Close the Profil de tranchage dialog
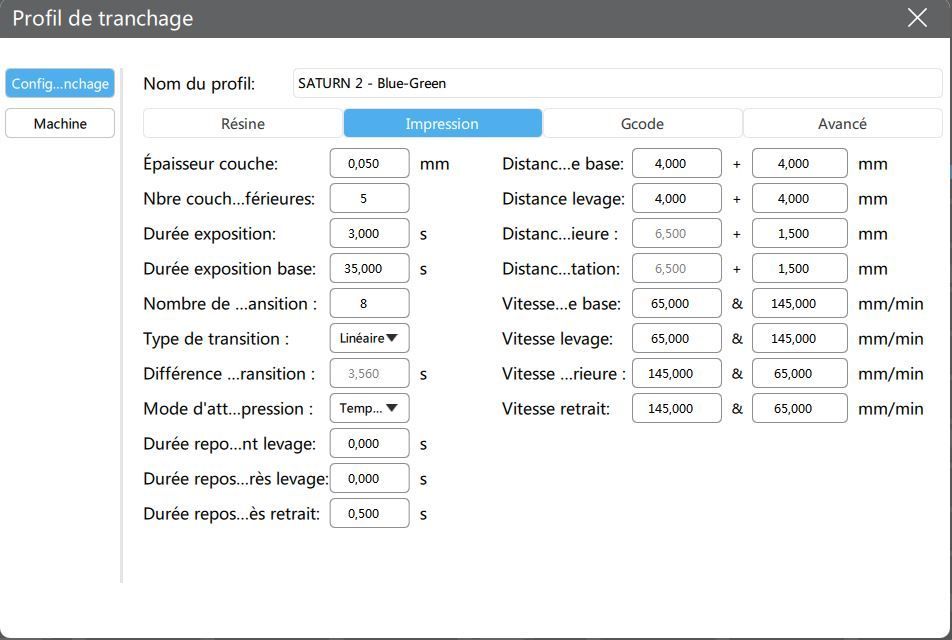 pyautogui.click(x=917, y=18)
